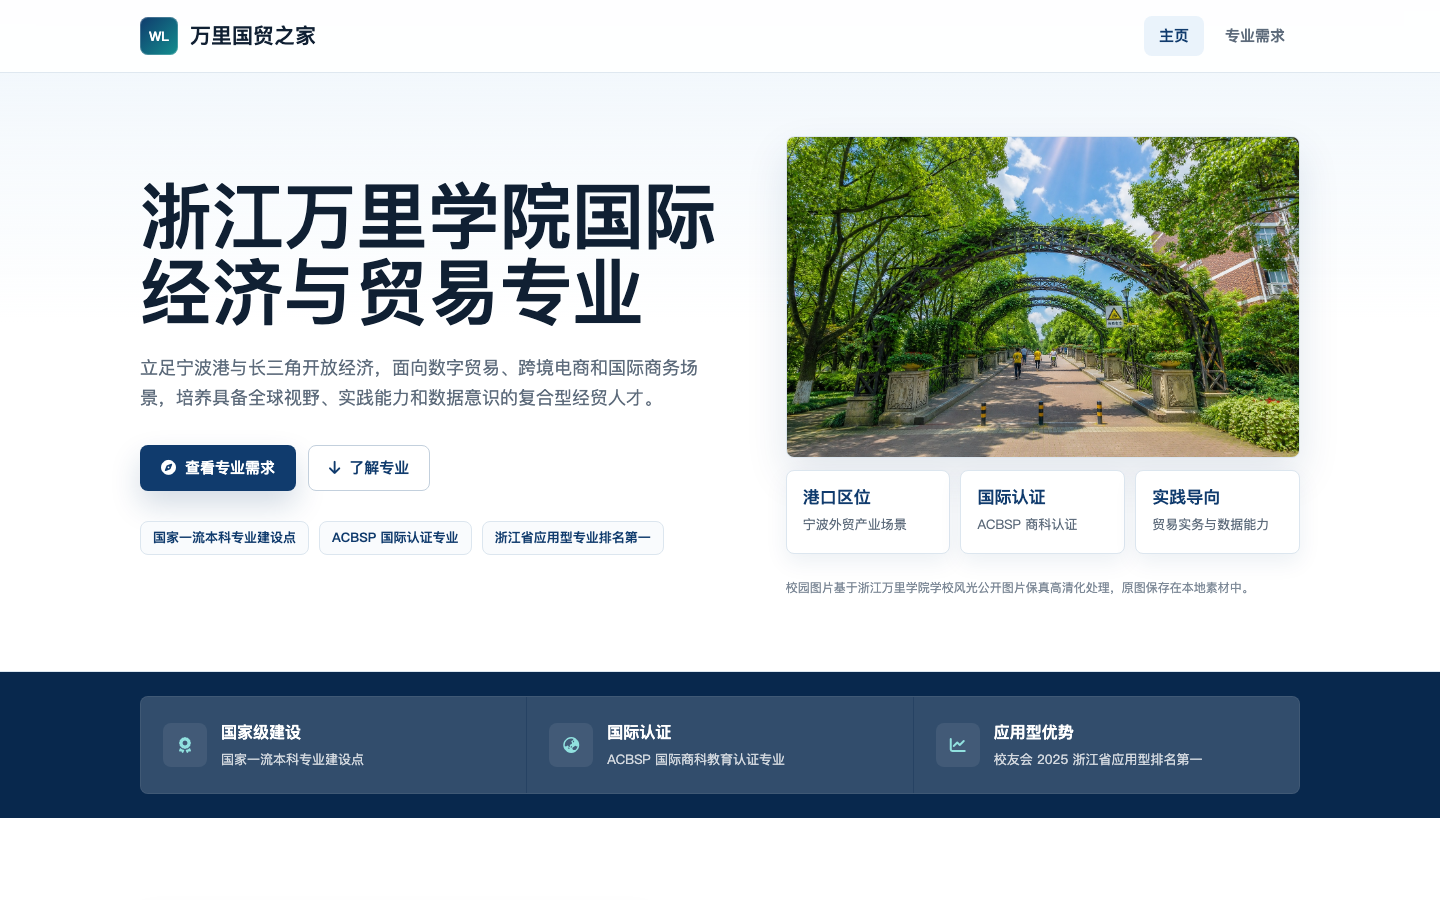Click the award ribbon icon beside 国家级建设
This screenshot has height=900, width=1440.
pos(185,745)
